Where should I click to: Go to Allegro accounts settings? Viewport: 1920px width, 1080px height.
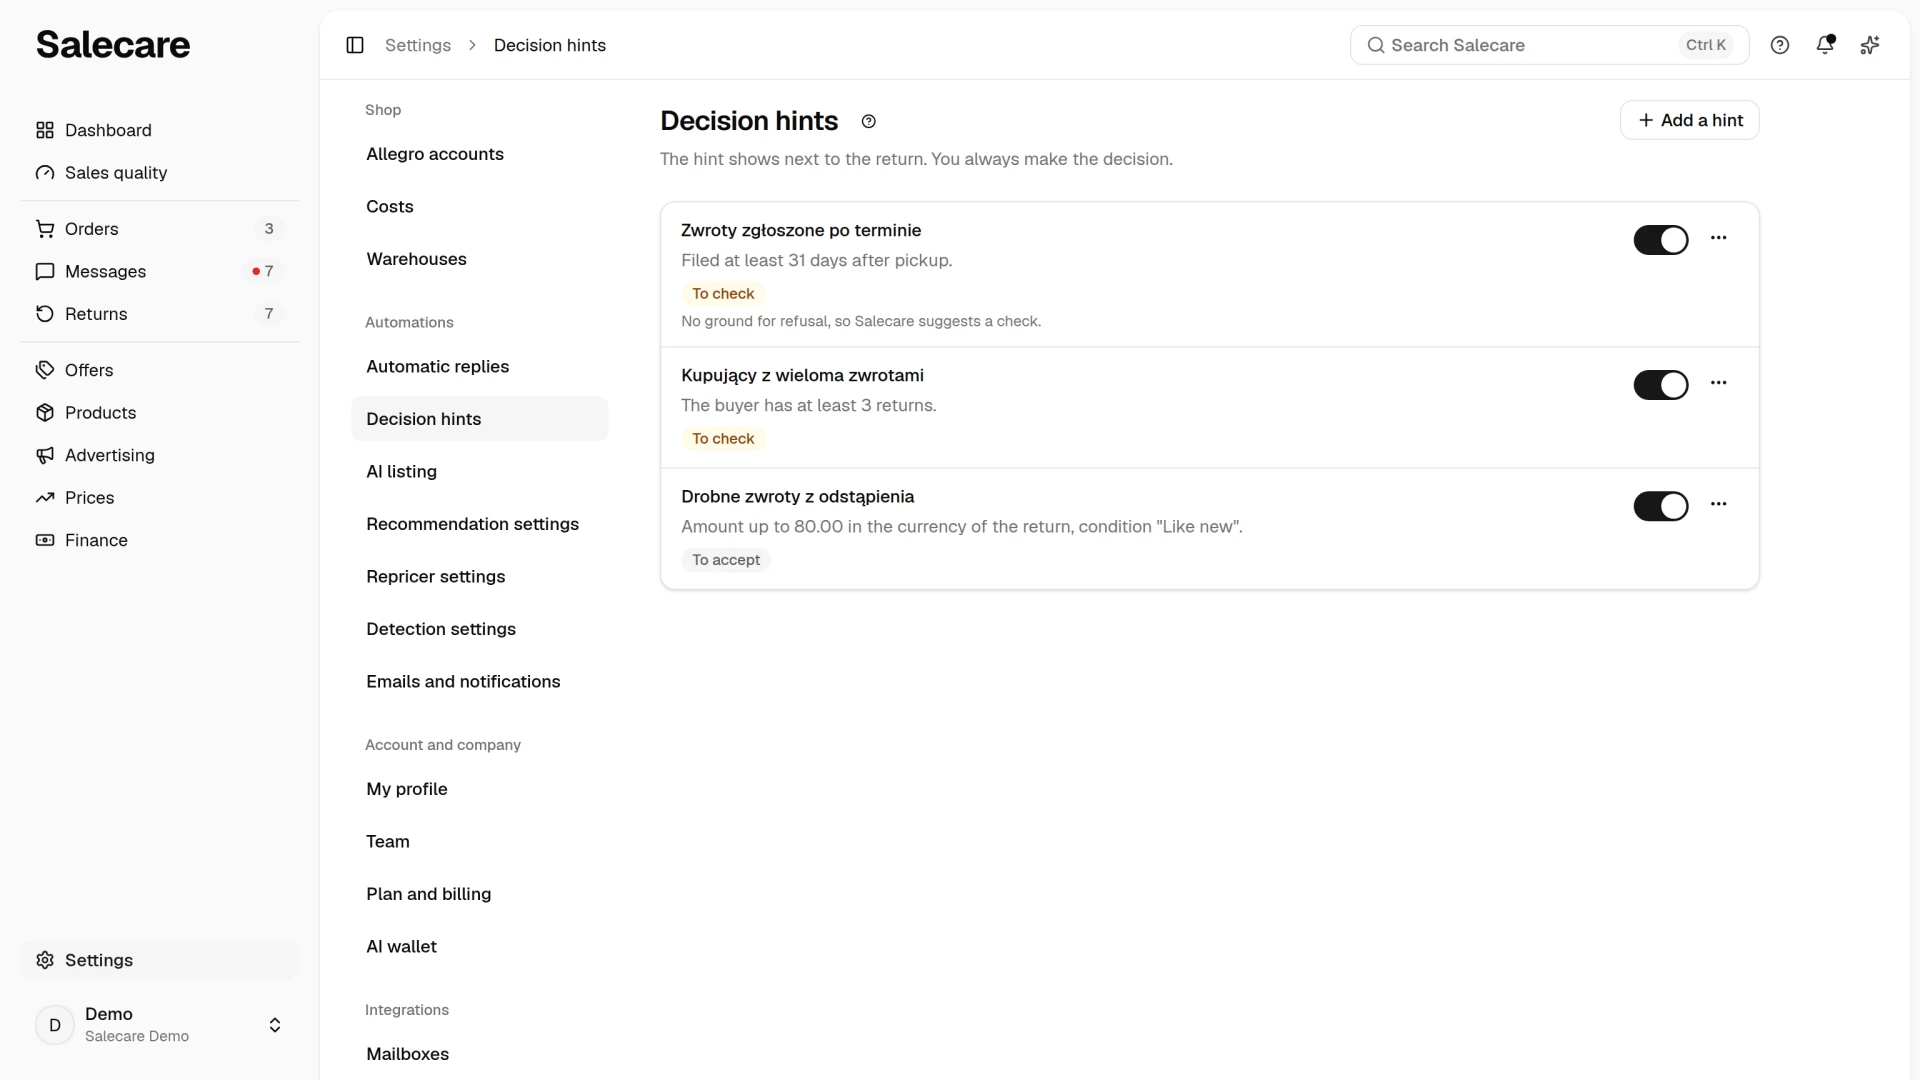(x=479, y=154)
